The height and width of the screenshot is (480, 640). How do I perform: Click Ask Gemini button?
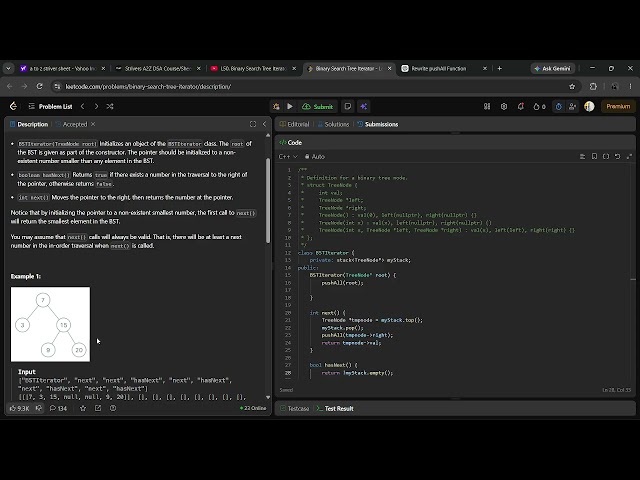pos(553,69)
